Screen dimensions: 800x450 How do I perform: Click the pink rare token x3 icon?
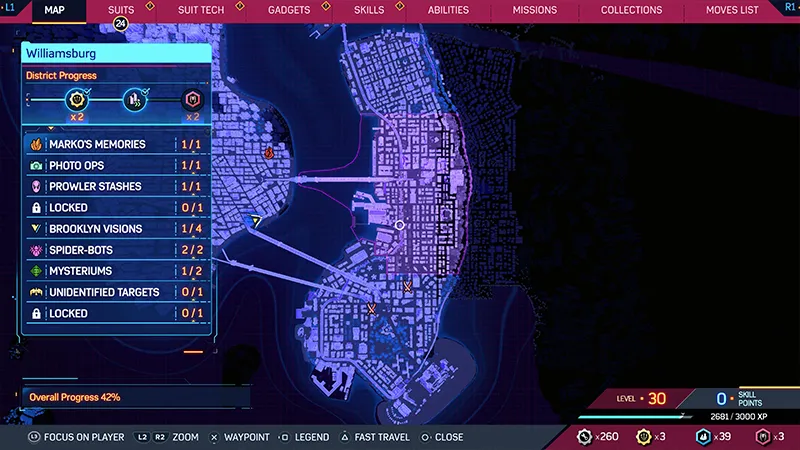(763, 437)
